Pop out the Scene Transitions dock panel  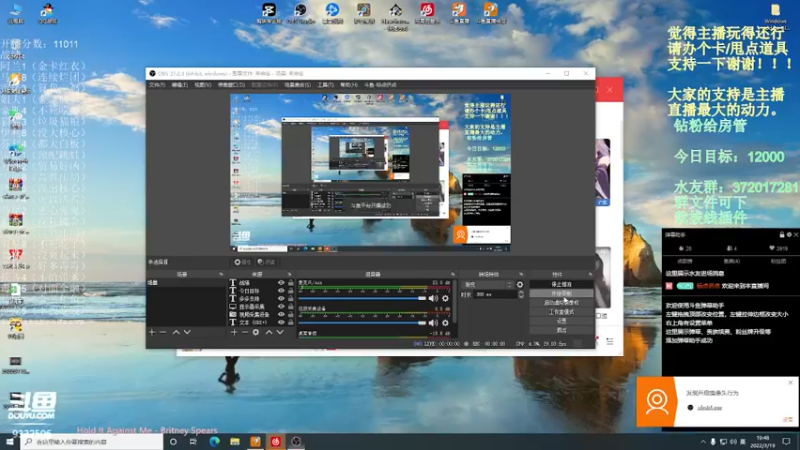(521, 274)
